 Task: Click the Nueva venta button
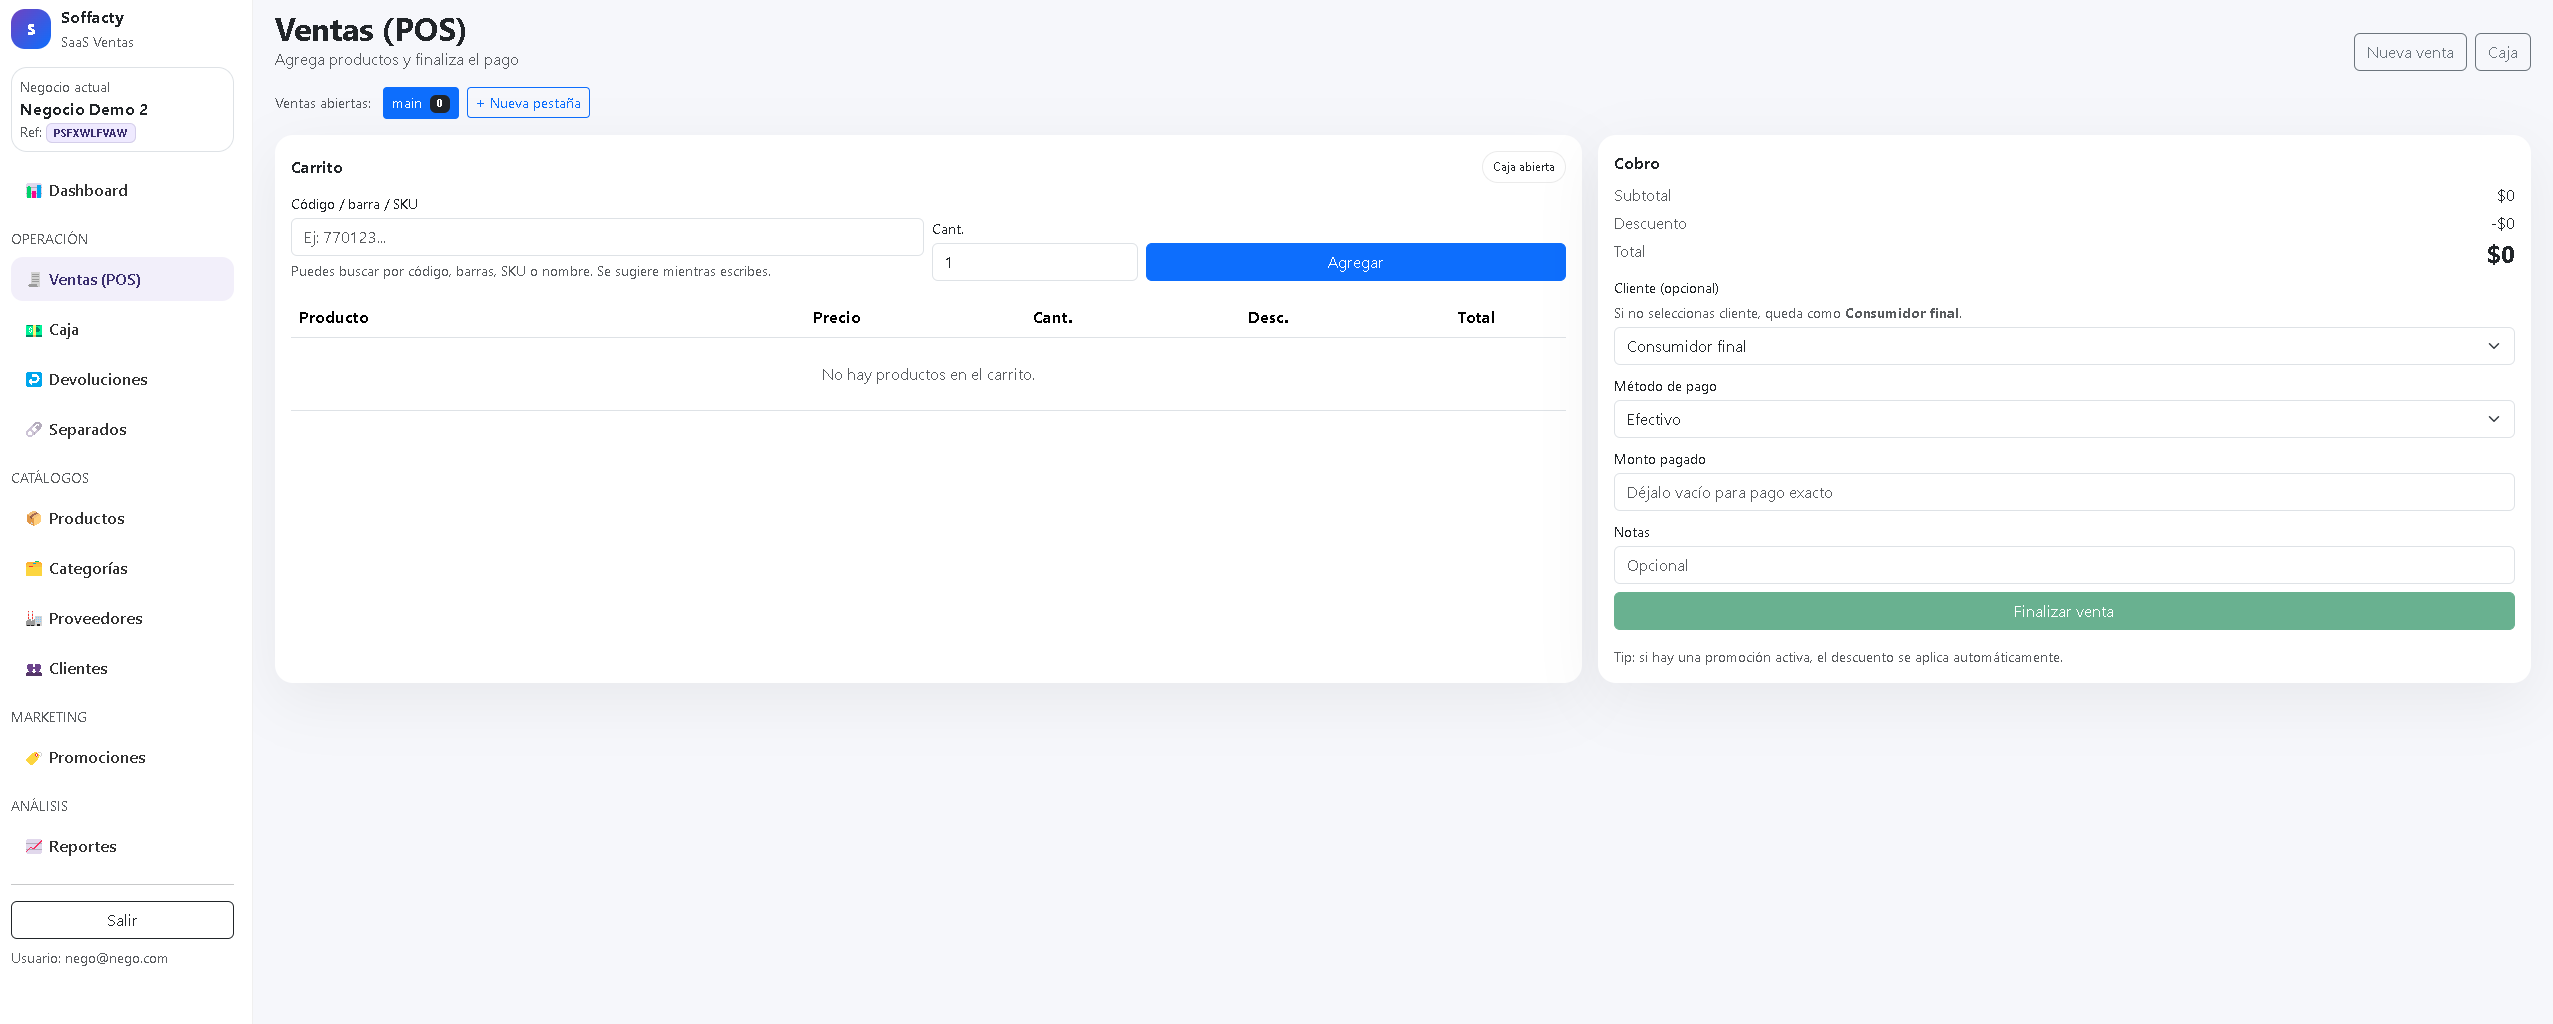[x=2409, y=51]
